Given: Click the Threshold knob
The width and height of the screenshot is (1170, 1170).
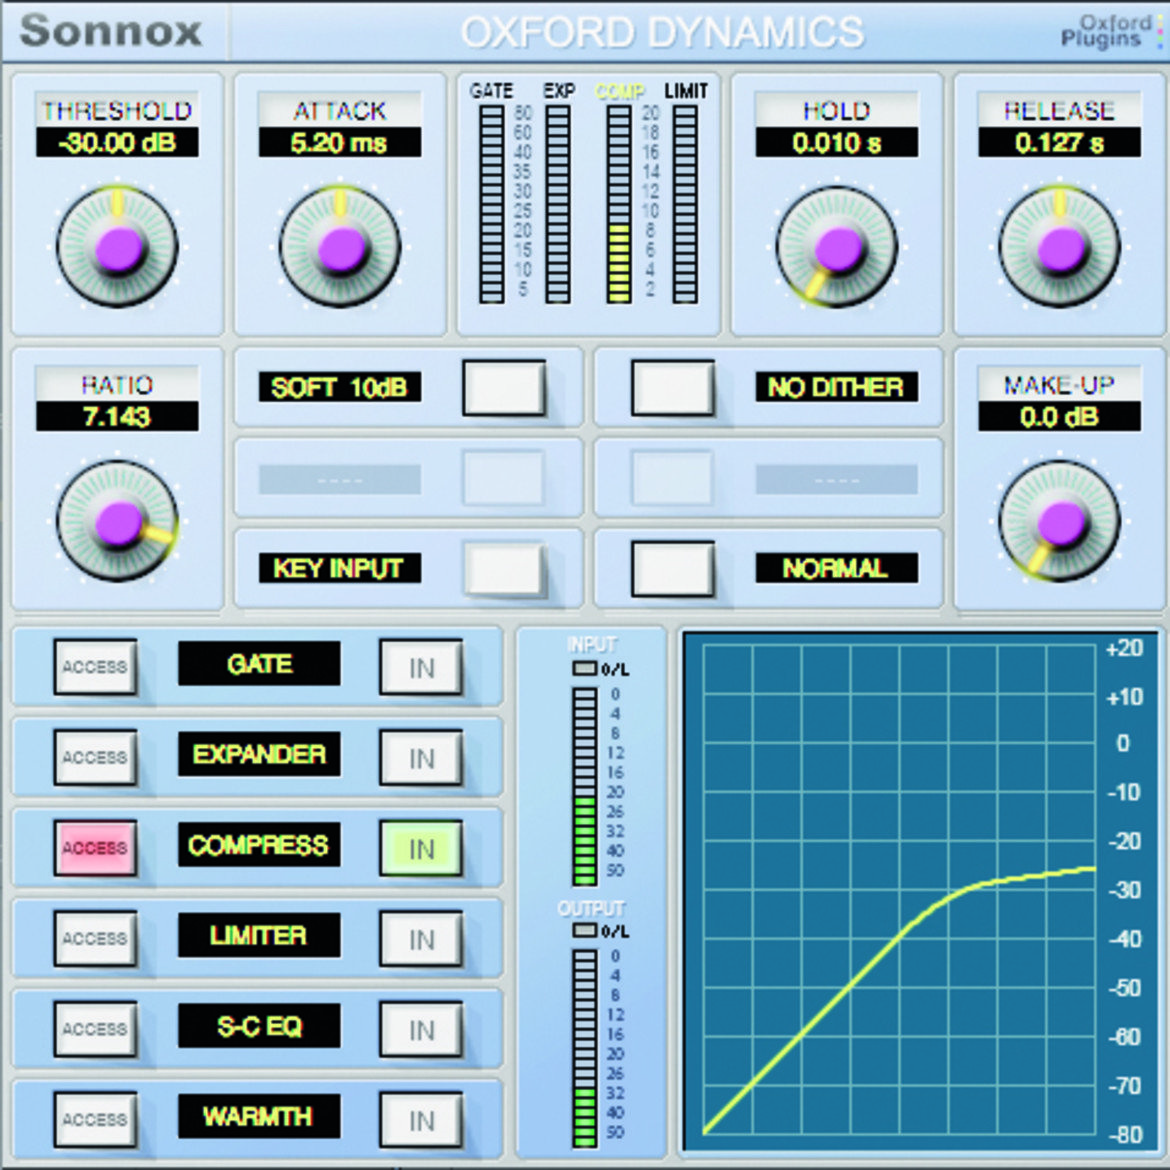Looking at the screenshot, I should pyautogui.click(x=117, y=247).
